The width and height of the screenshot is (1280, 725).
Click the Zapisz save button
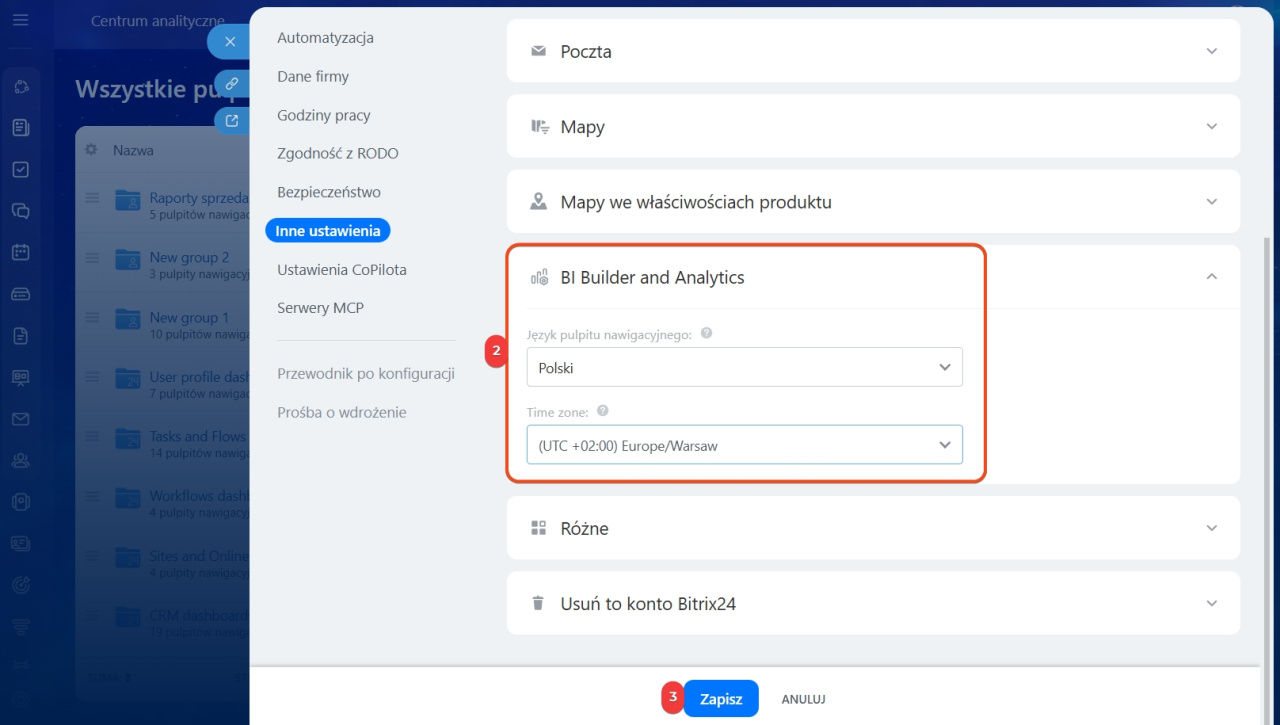[721, 699]
